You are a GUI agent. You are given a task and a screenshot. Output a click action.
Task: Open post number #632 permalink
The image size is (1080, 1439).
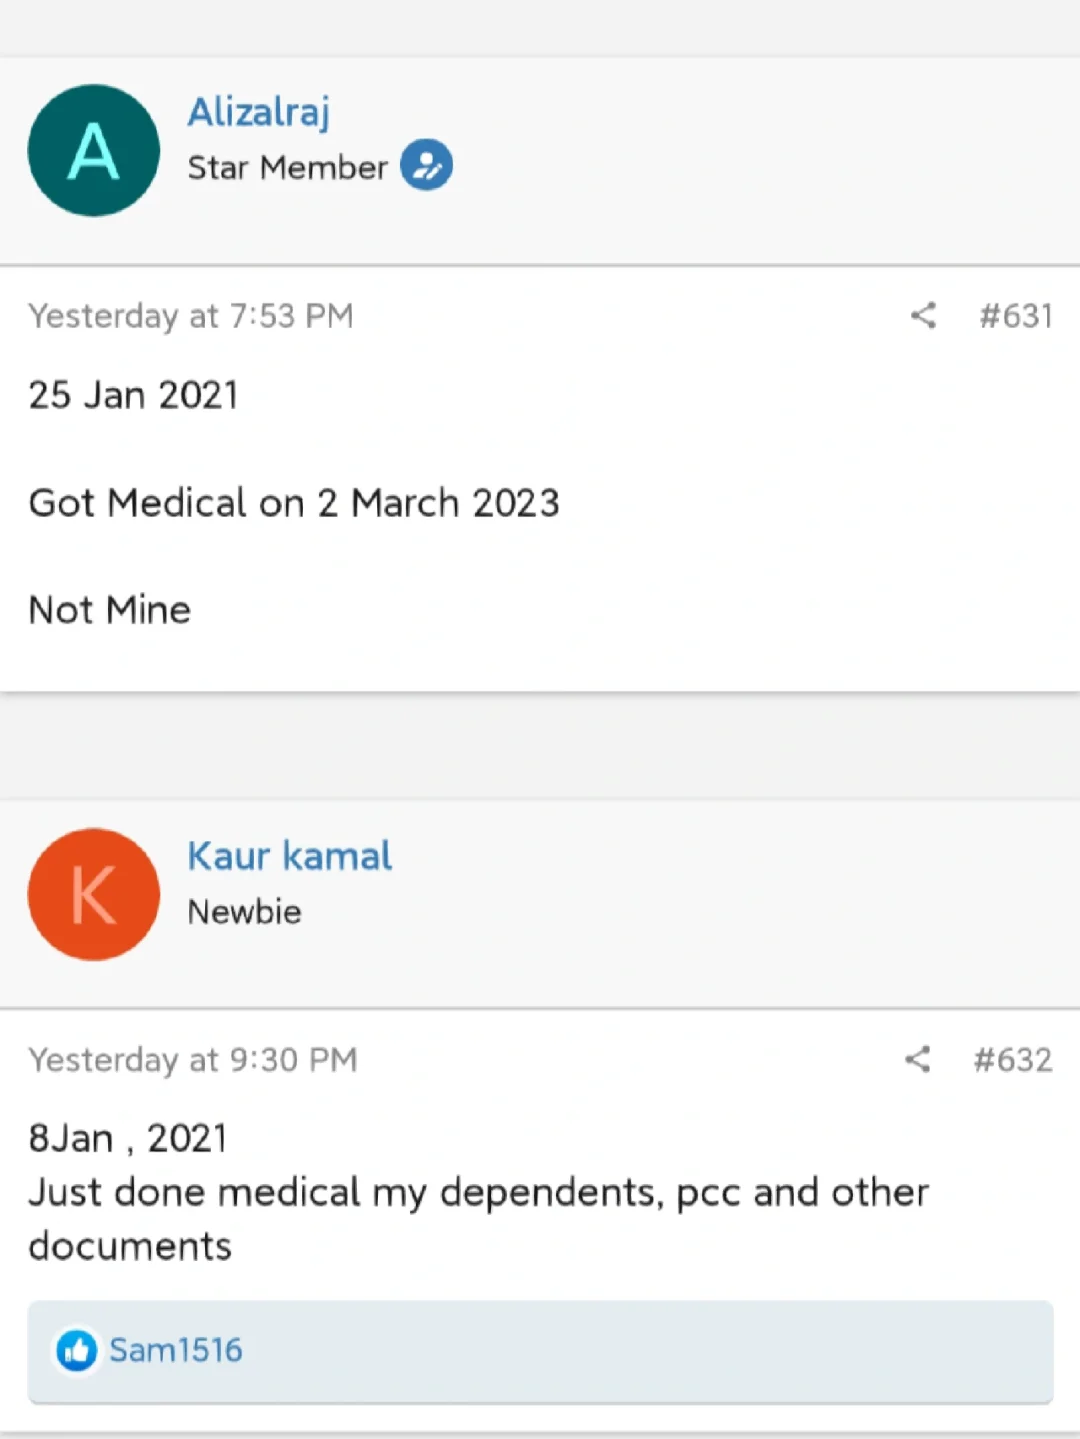pyautogui.click(x=1012, y=1059)
